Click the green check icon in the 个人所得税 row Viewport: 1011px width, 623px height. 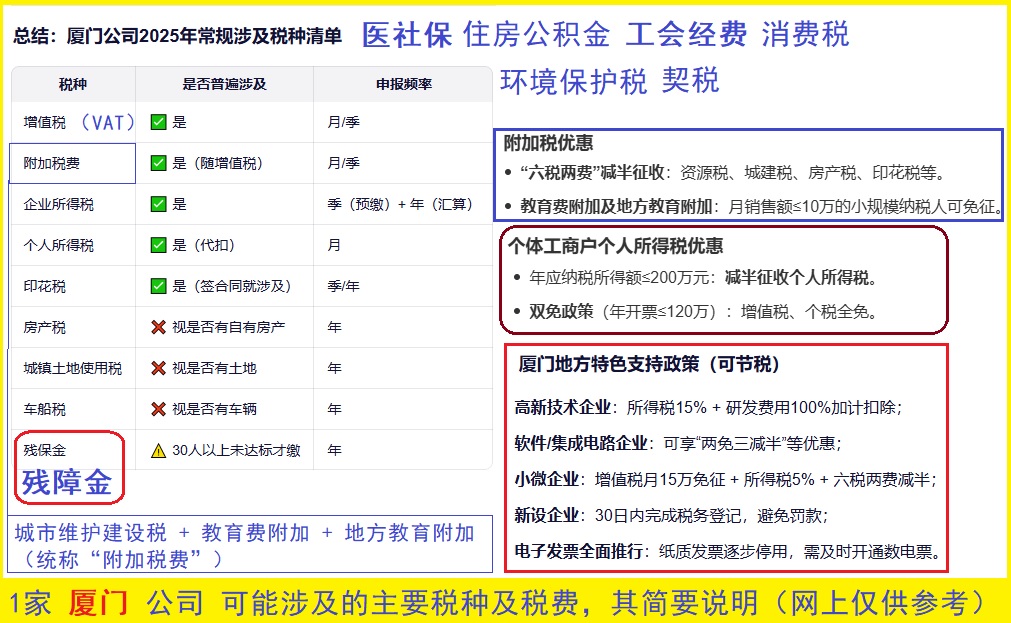coord(158,245)
